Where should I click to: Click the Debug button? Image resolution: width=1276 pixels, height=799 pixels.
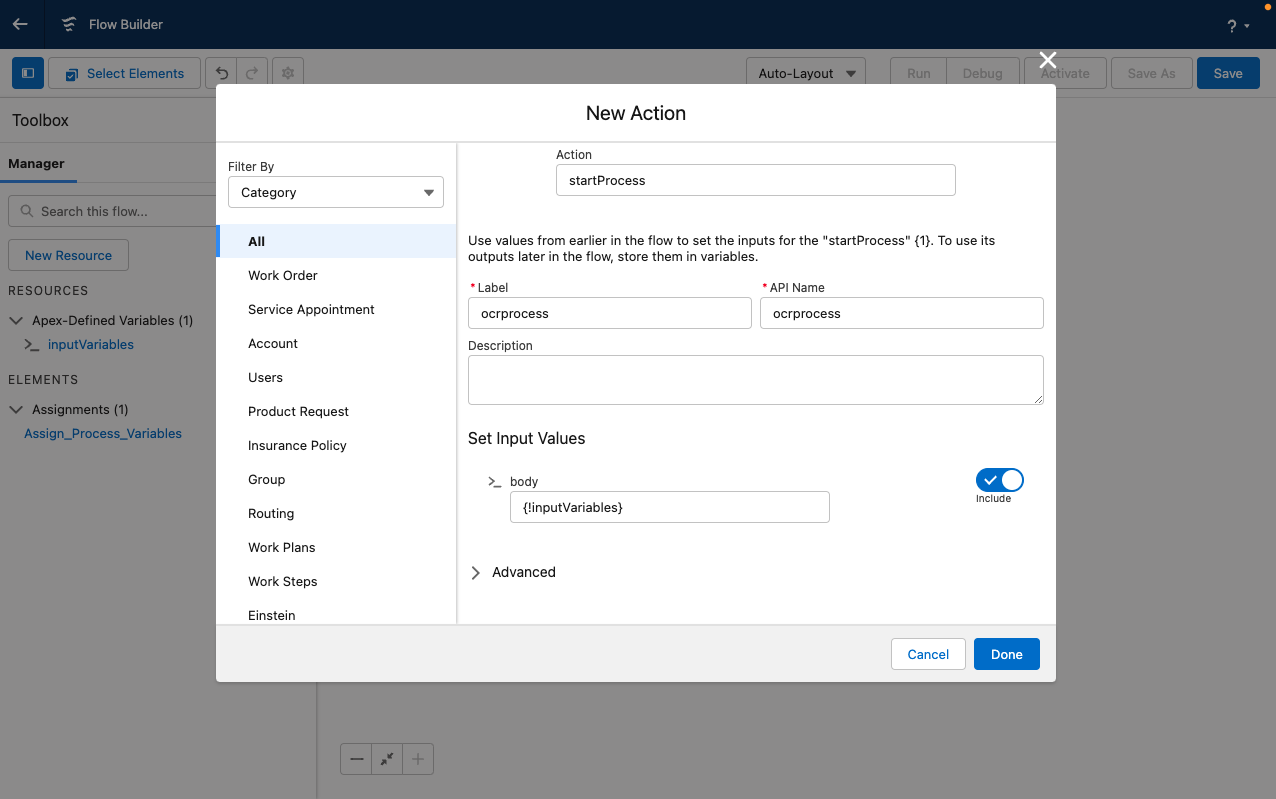click(982, 73)
